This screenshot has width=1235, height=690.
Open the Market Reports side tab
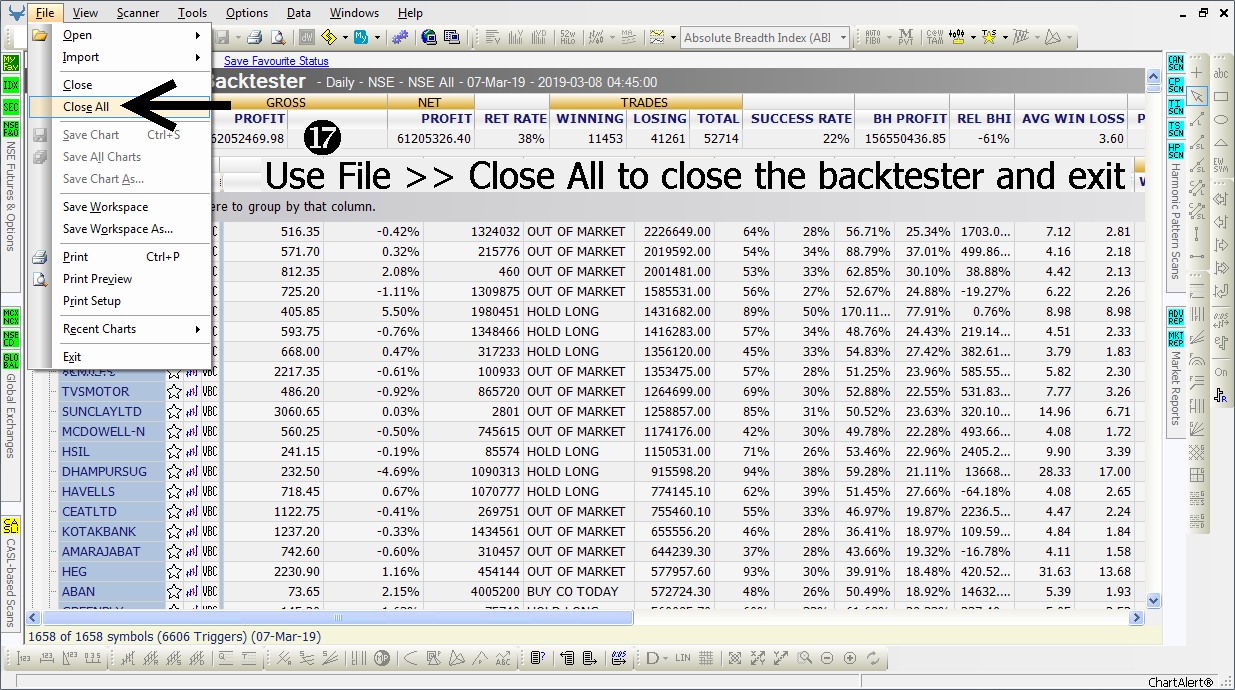point(1175,388)
